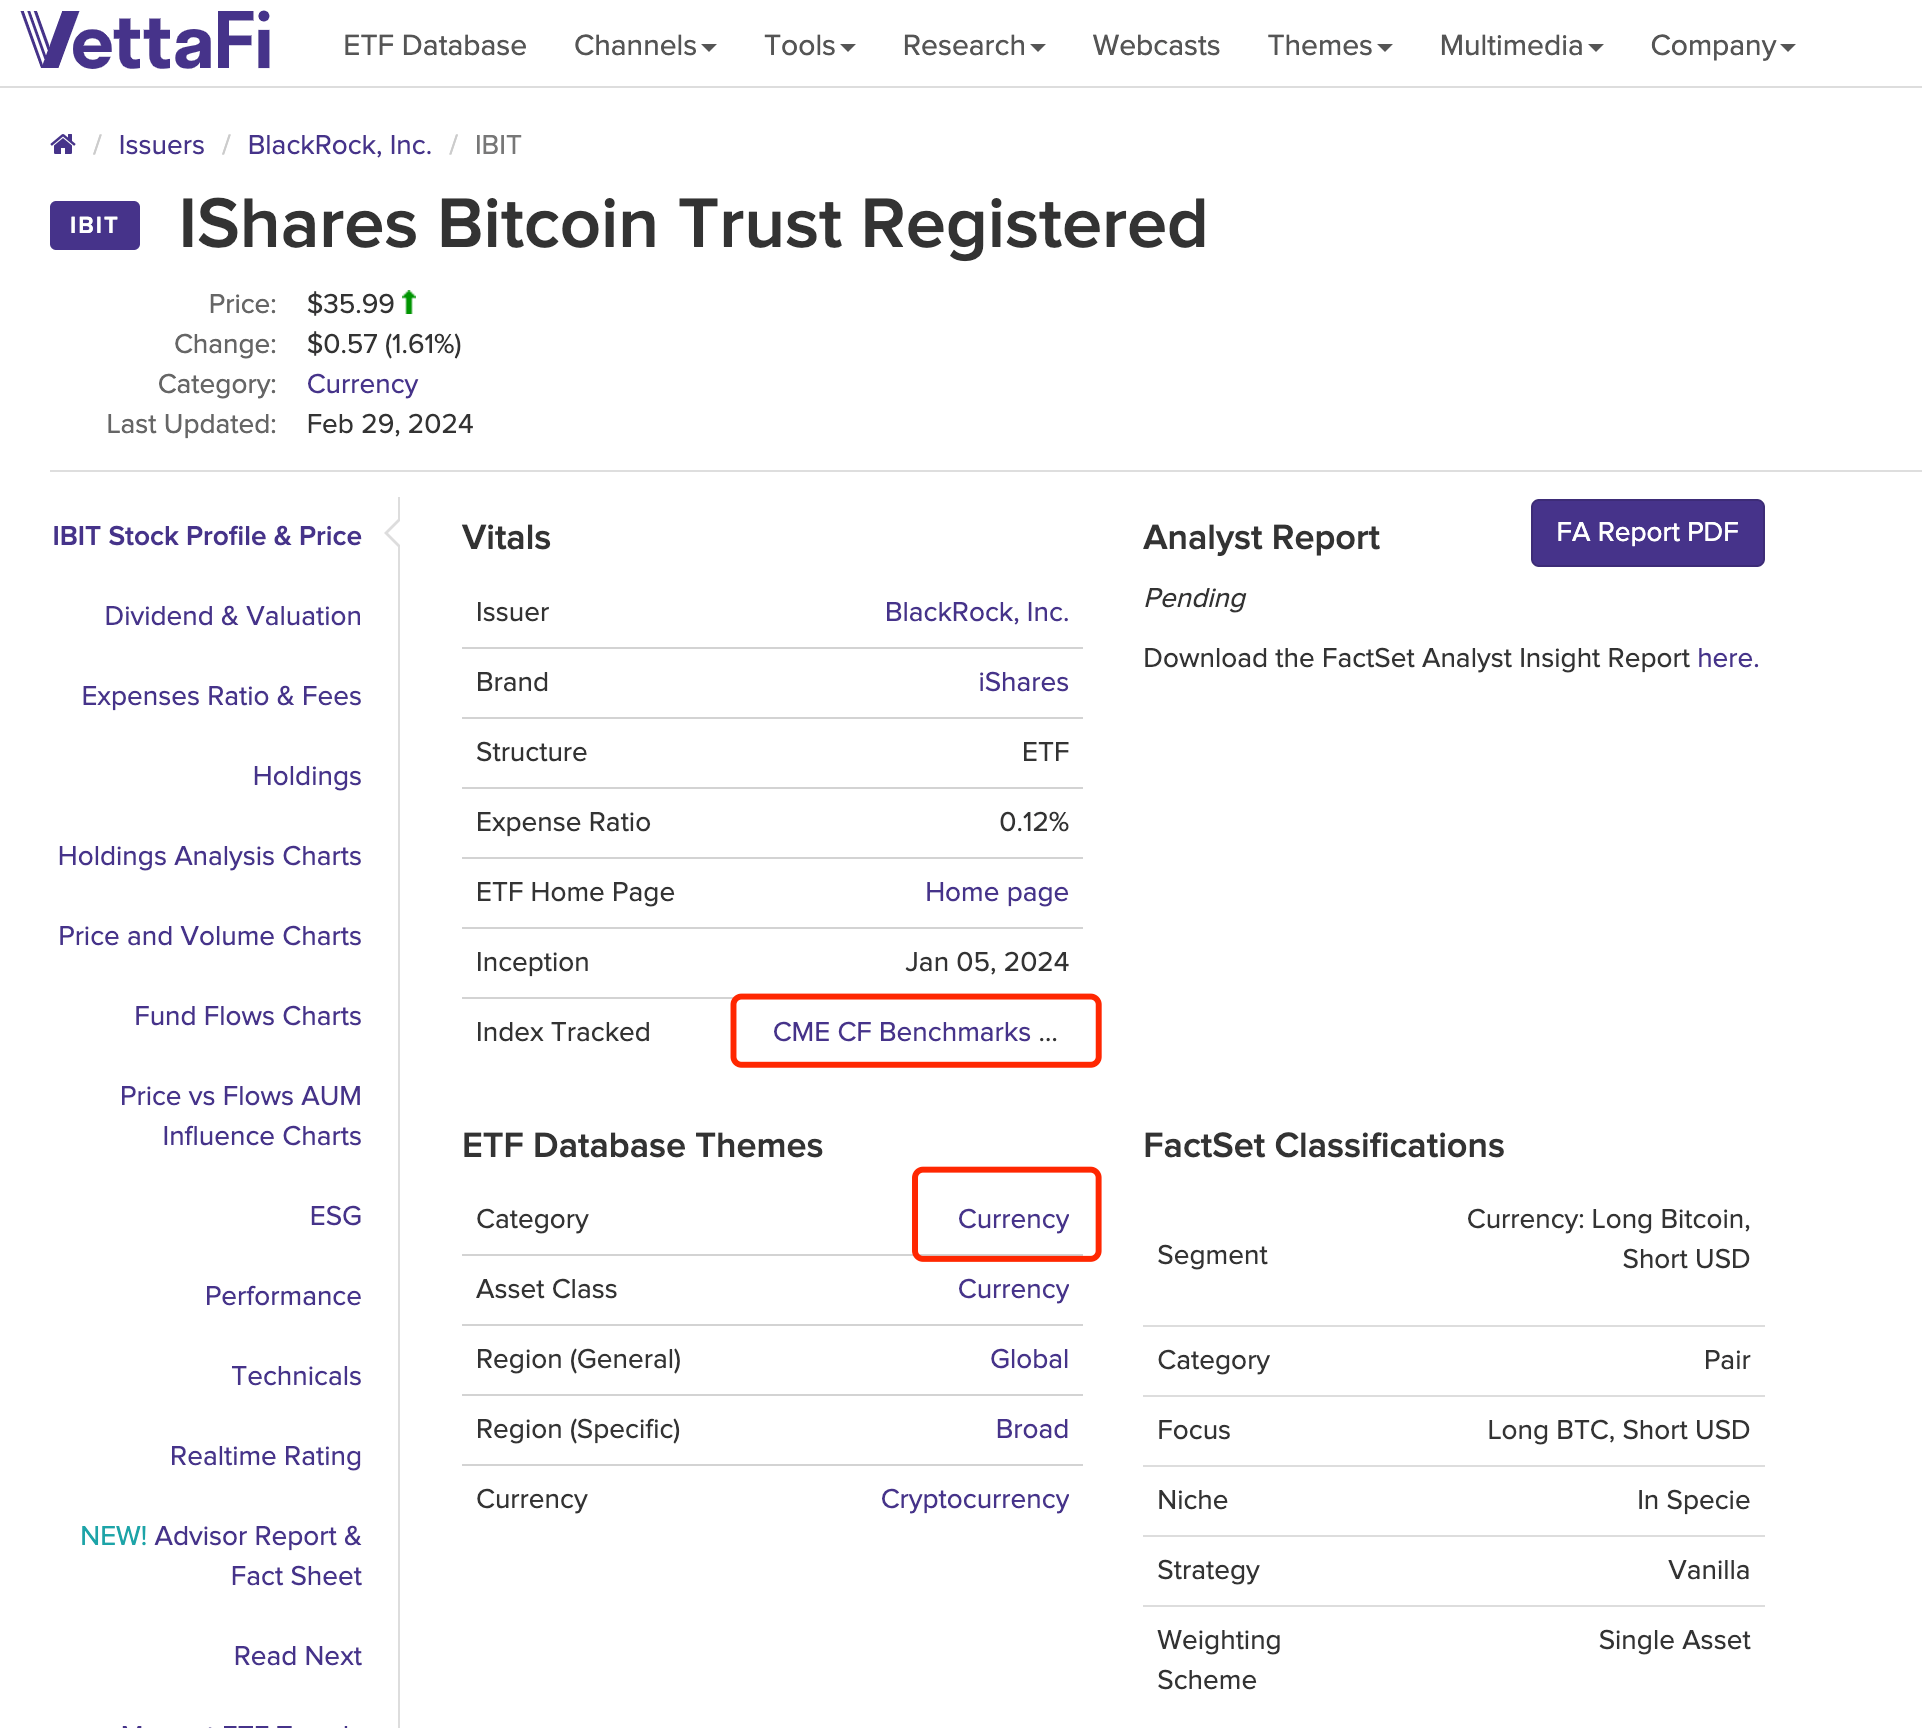This screenshot has height=1728, width=1922.
Task: Expand the Research dropdown
Action: click(x=973, y=46)
